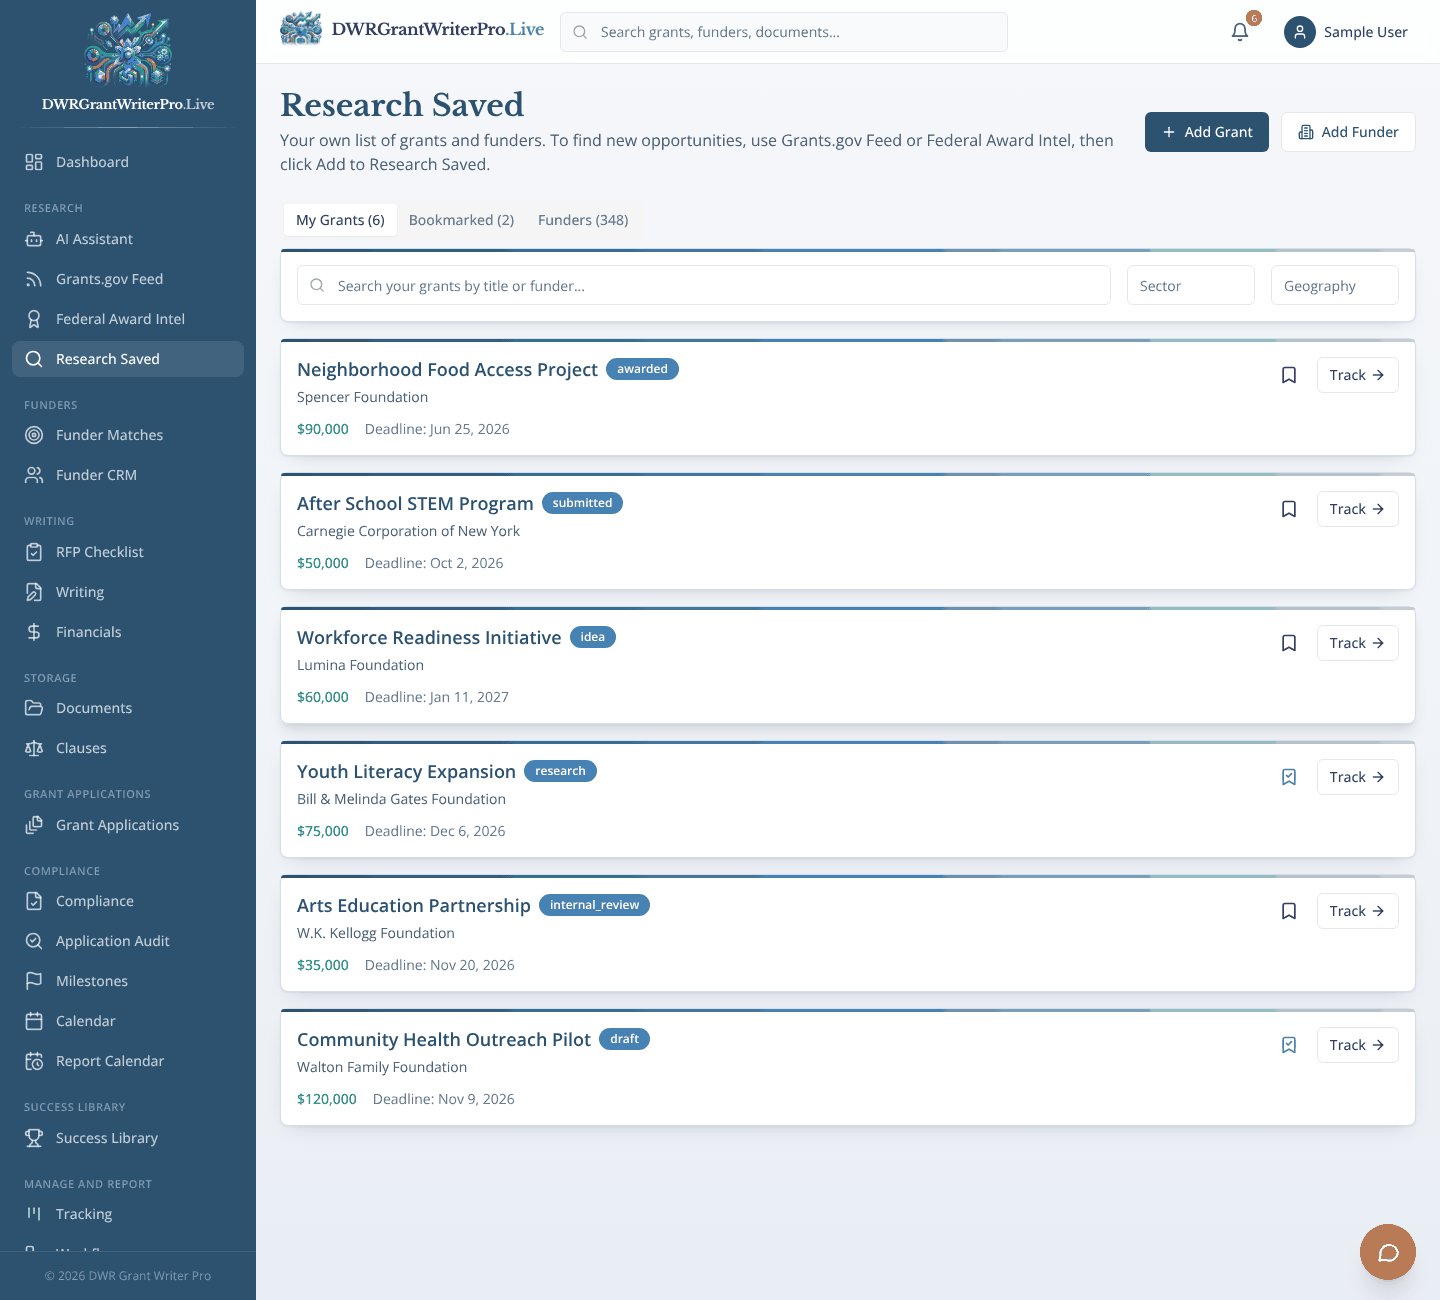Open AI Assistant robot icon
1440x1300 pixels.
tap(34, 239)
